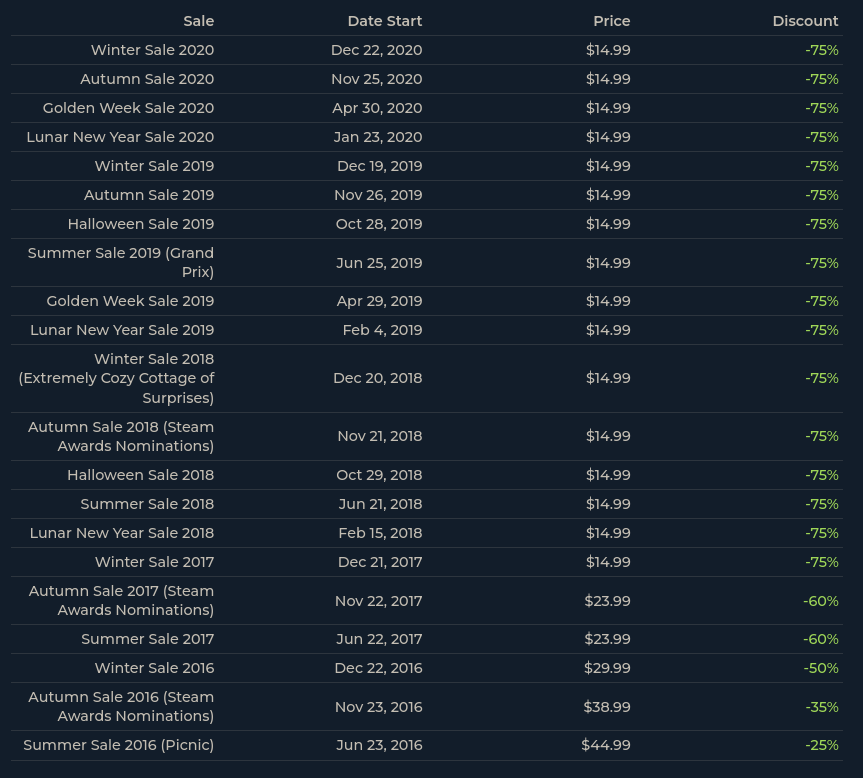Click the -25% discount value
Viewport: 863px width, 778px height.
point(822,745)
